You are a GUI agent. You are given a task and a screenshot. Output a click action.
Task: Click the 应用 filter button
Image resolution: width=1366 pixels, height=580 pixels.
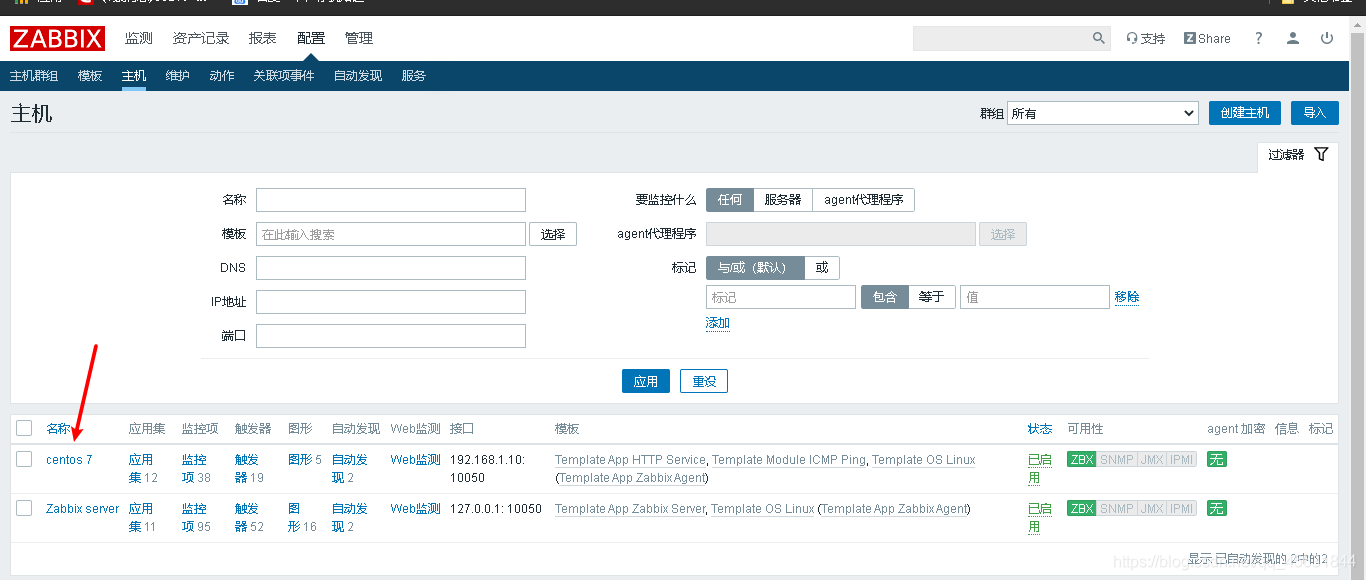(646, 381)
